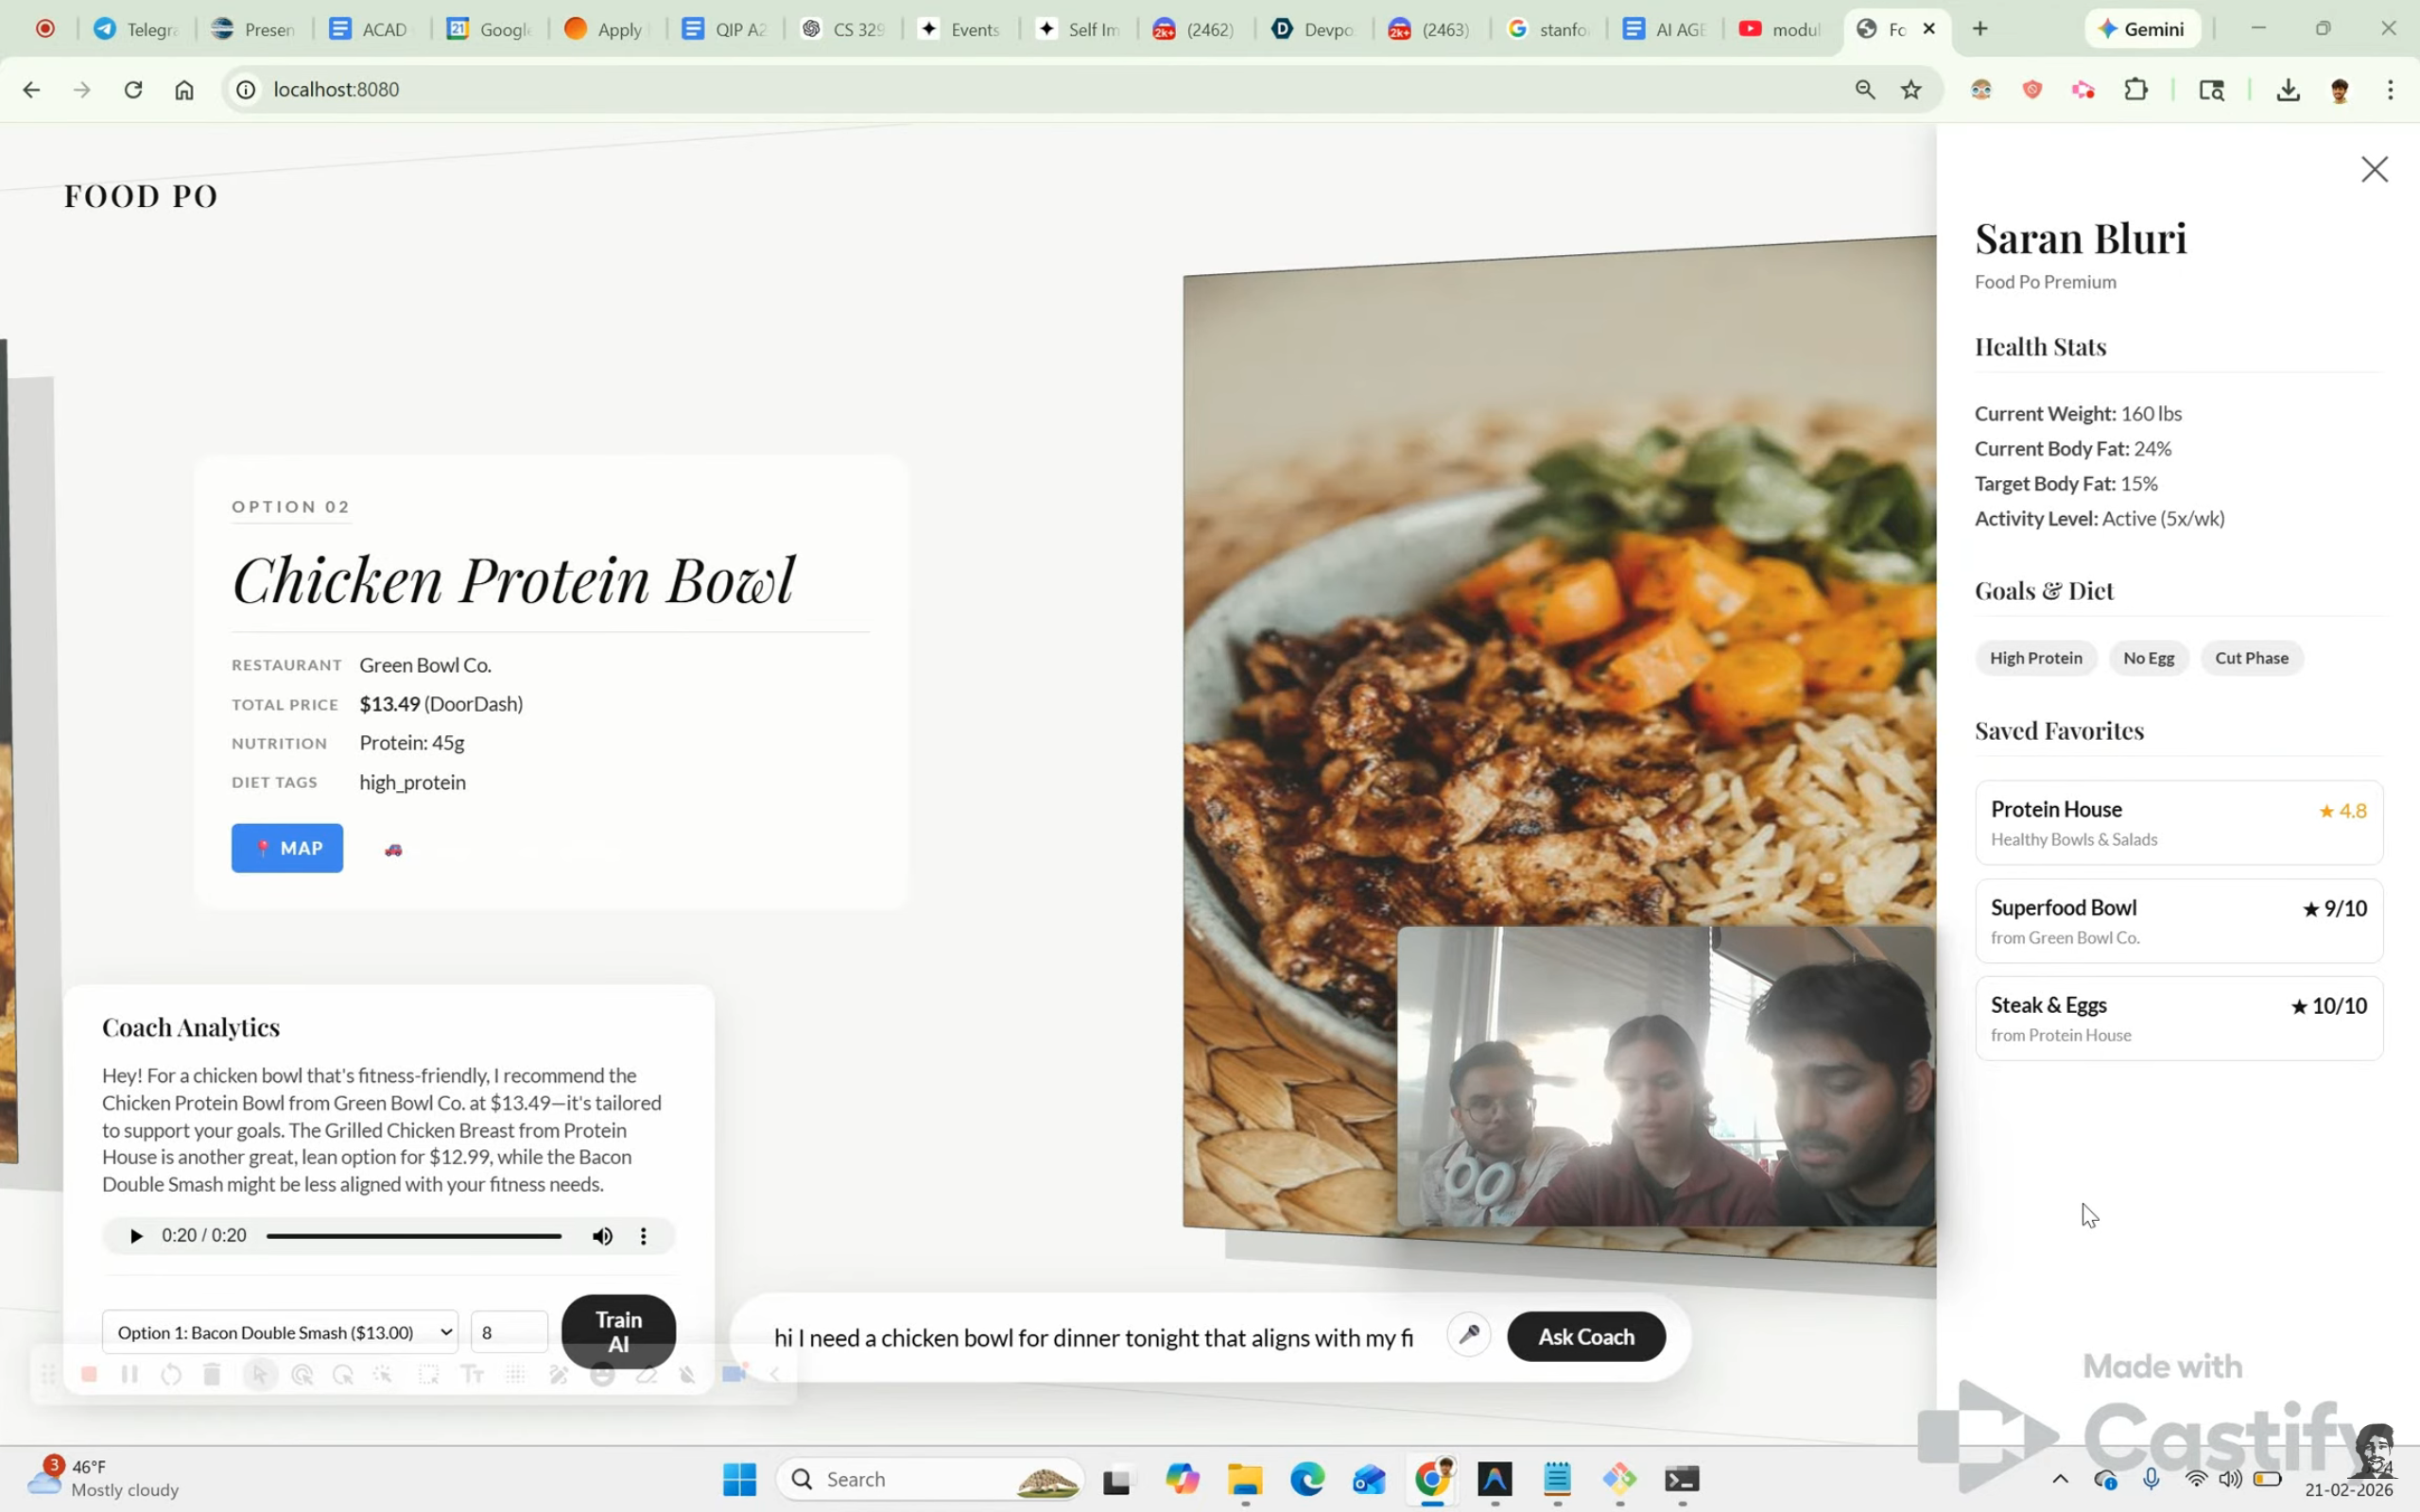Show hidden system tray icons
This screenshot has width=2420, height=1512.
(2060, 1479)
